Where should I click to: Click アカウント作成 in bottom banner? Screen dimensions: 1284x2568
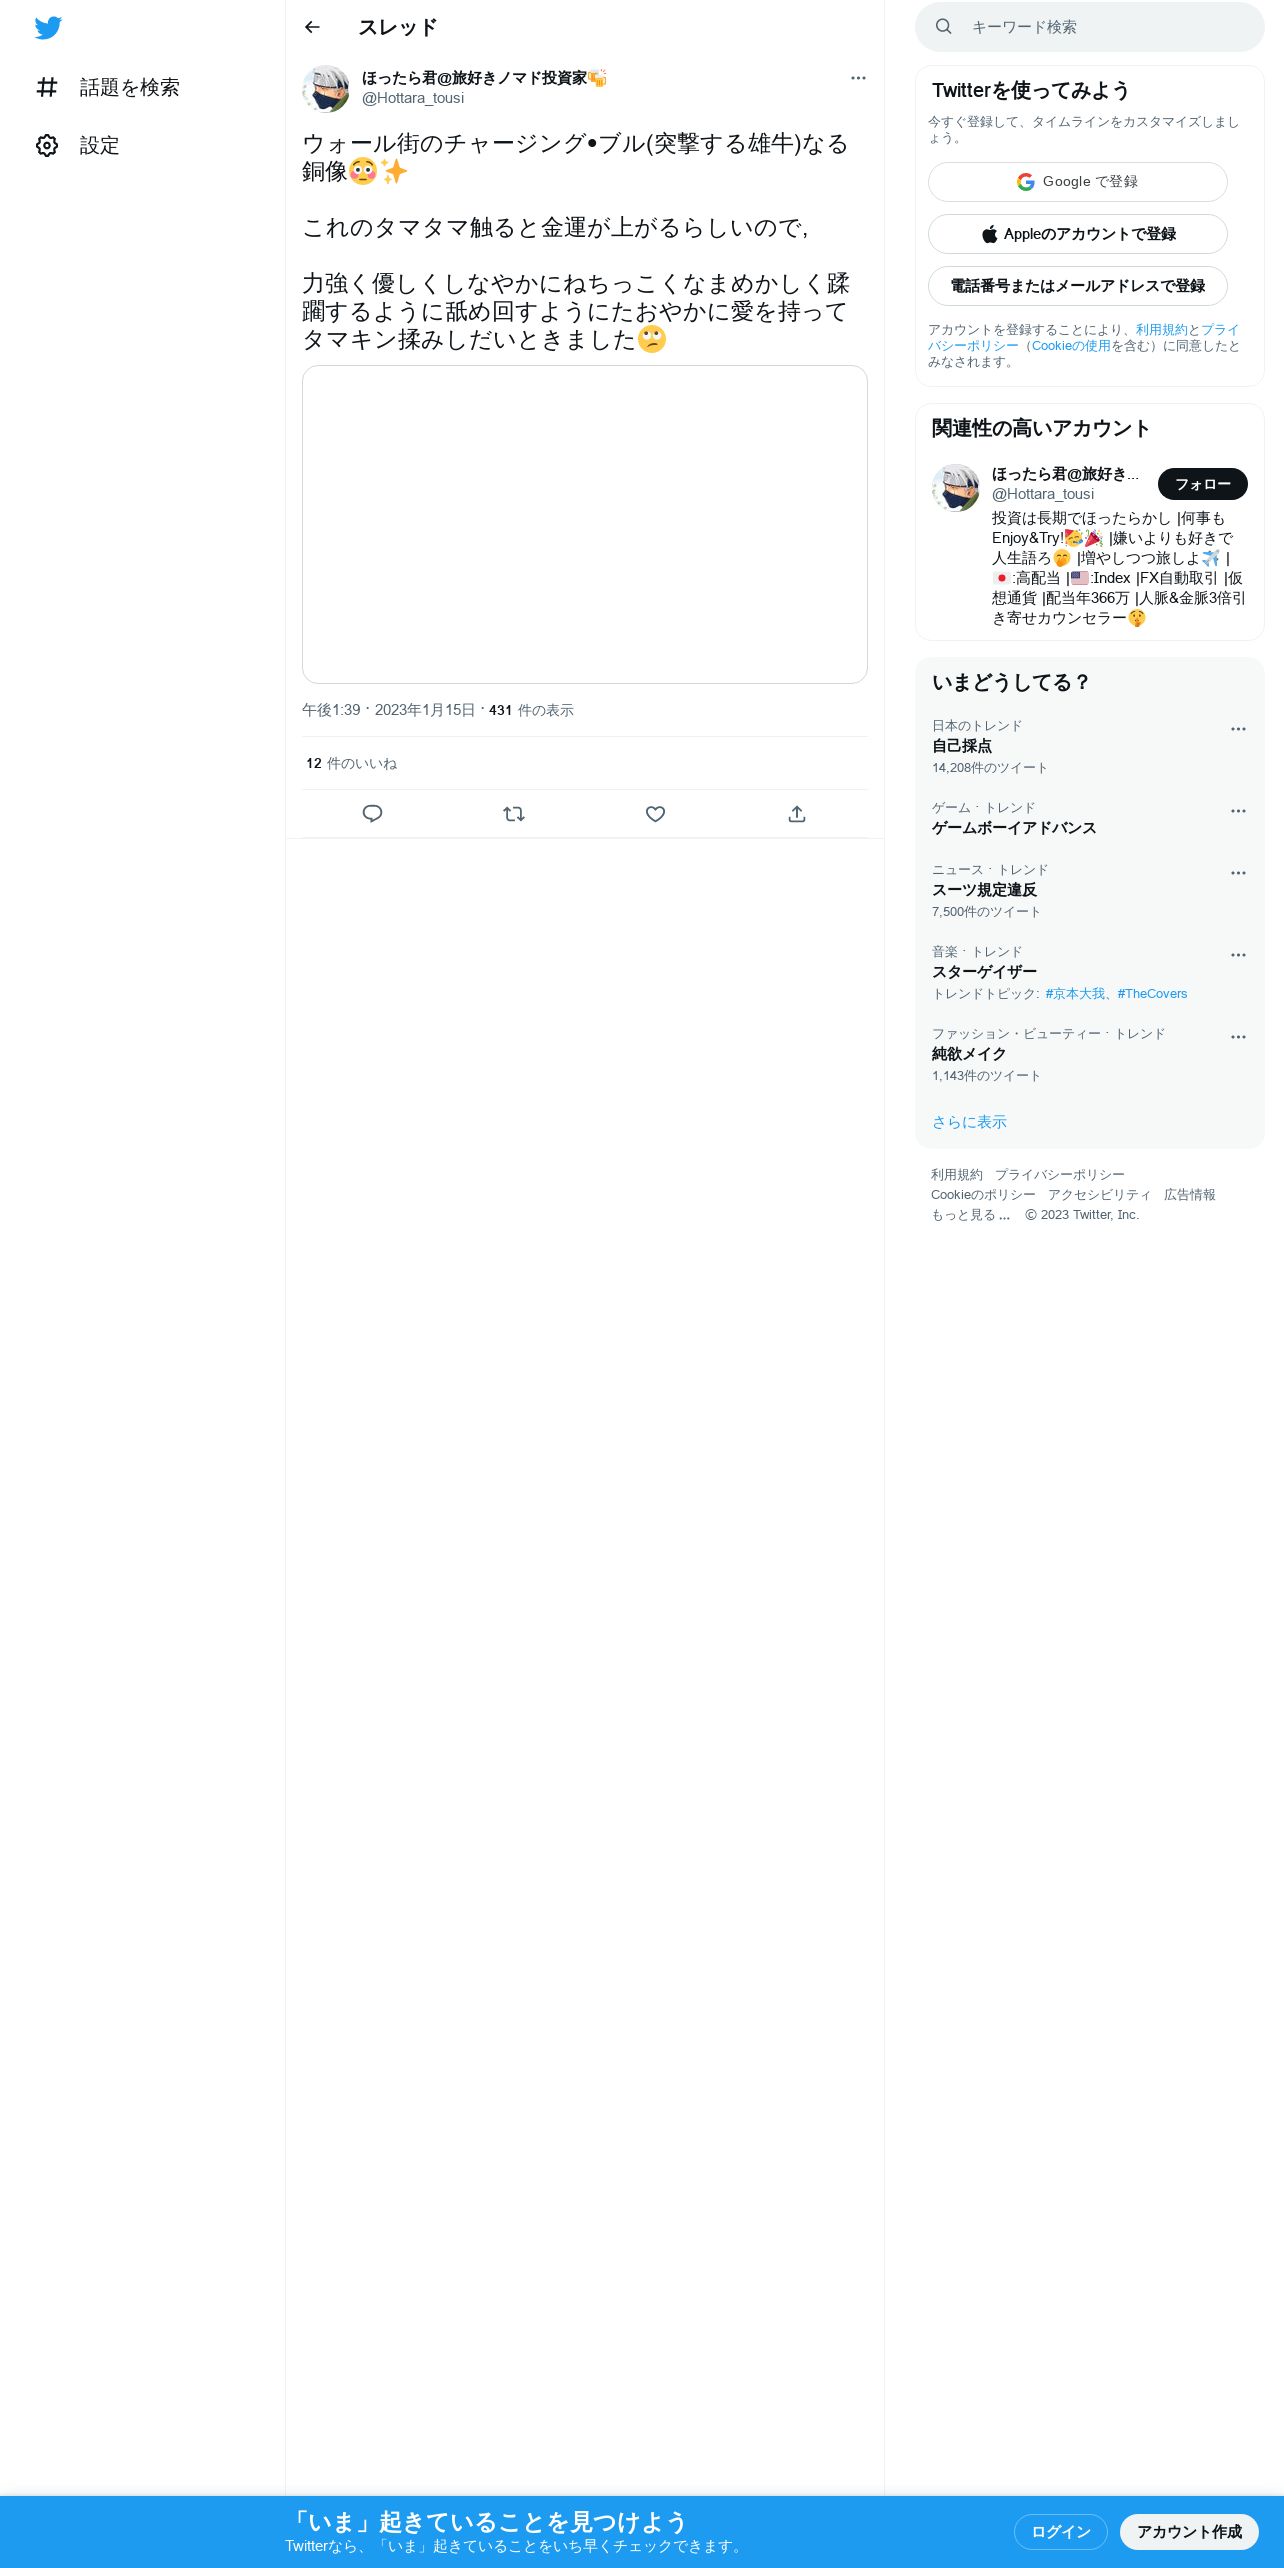pyautogui.click(x=1189, y=2532)
